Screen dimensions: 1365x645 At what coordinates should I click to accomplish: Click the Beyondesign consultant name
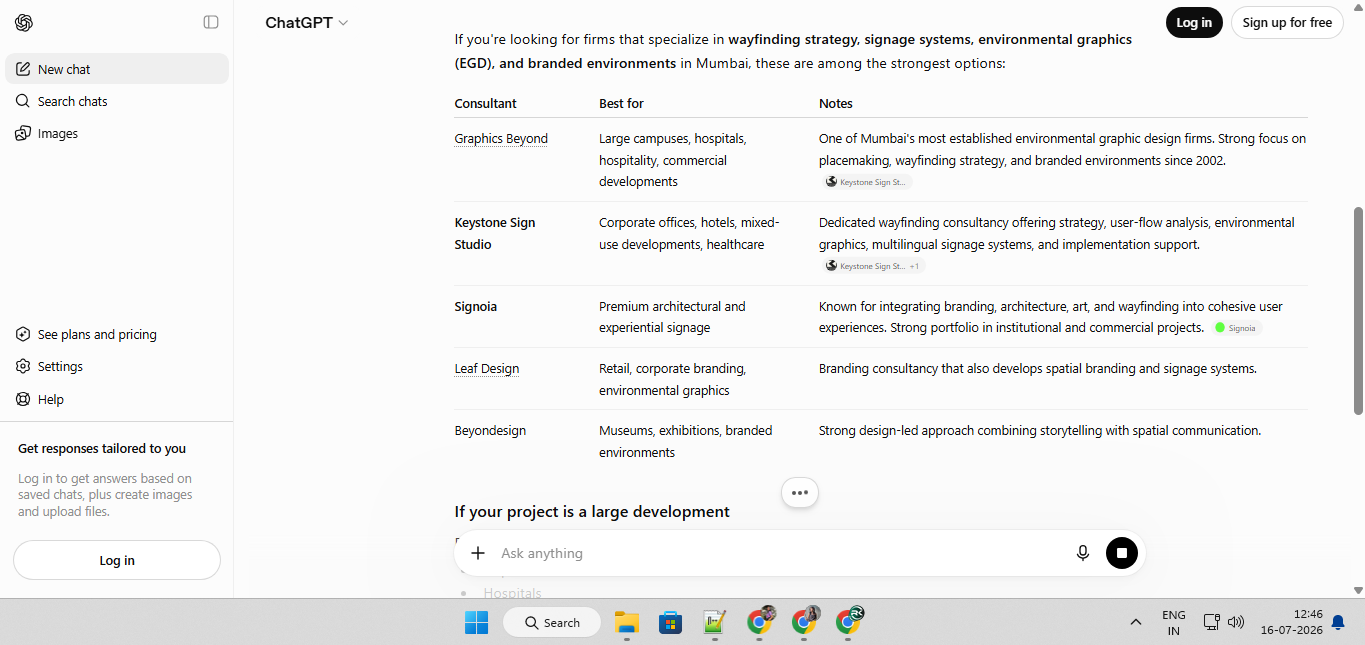pos(490,431)
